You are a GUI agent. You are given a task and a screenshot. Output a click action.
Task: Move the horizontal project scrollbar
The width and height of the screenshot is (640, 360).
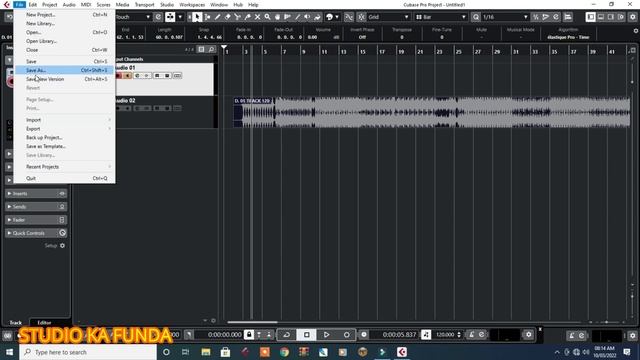[x=252, y=322]
